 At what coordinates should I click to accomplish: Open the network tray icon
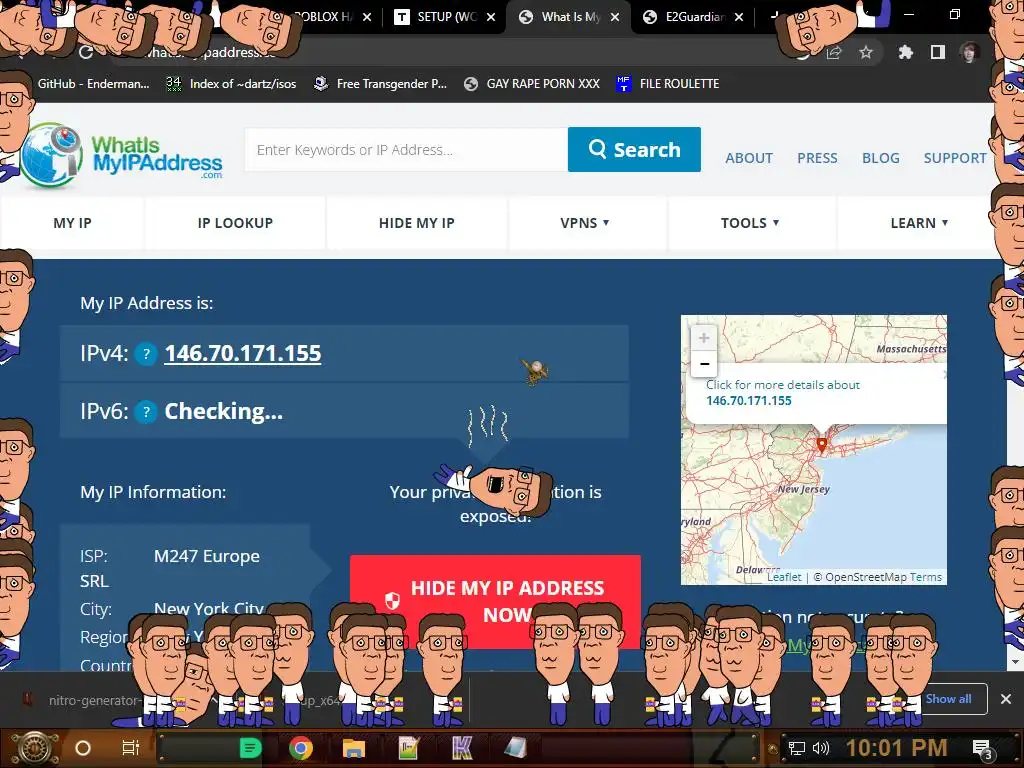point(796,748)
